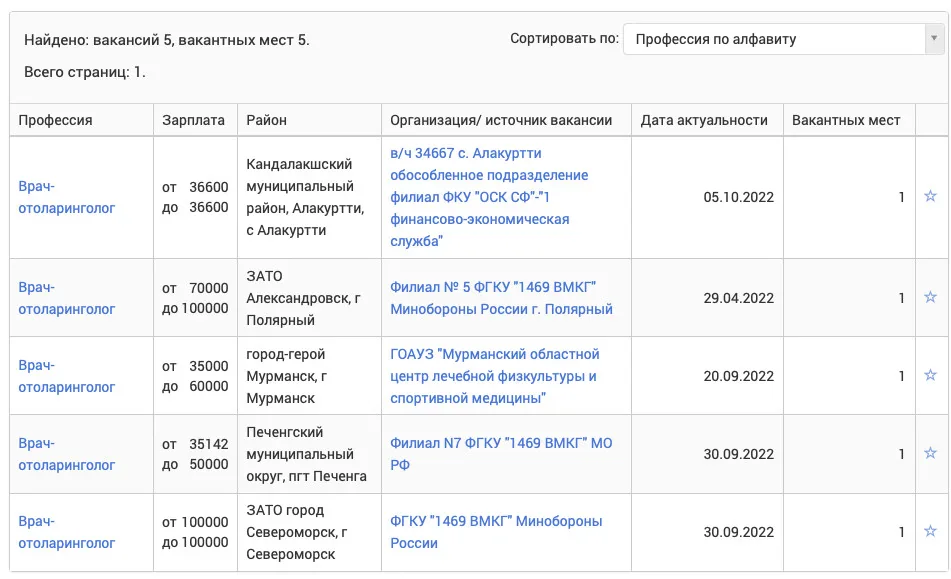Screen dimensions: 951x579
Task: Add Печенга vacancy to favorites star
Action: coord(930,453)
